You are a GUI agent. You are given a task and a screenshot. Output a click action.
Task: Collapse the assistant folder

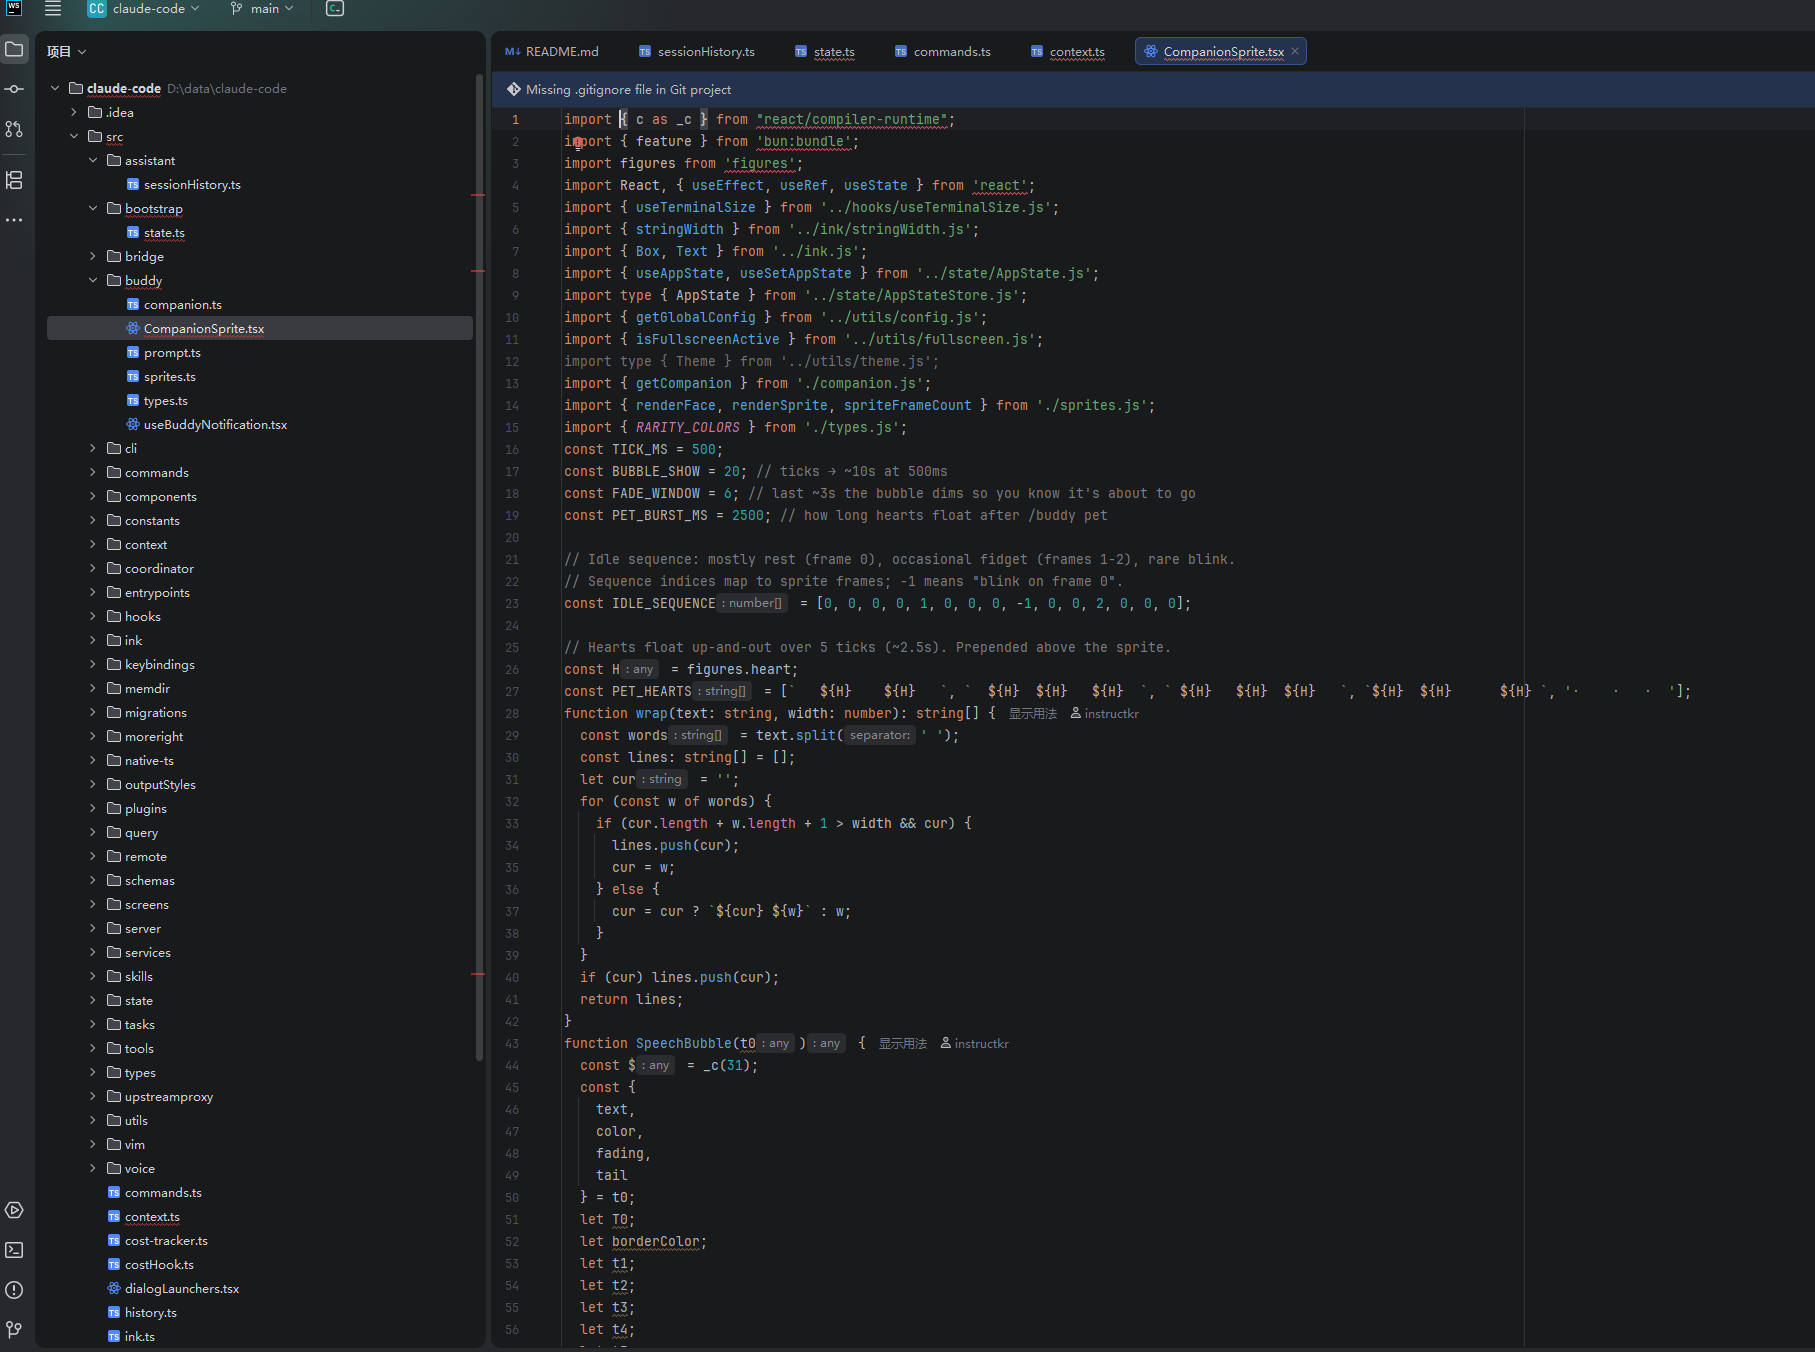[93, 160]
